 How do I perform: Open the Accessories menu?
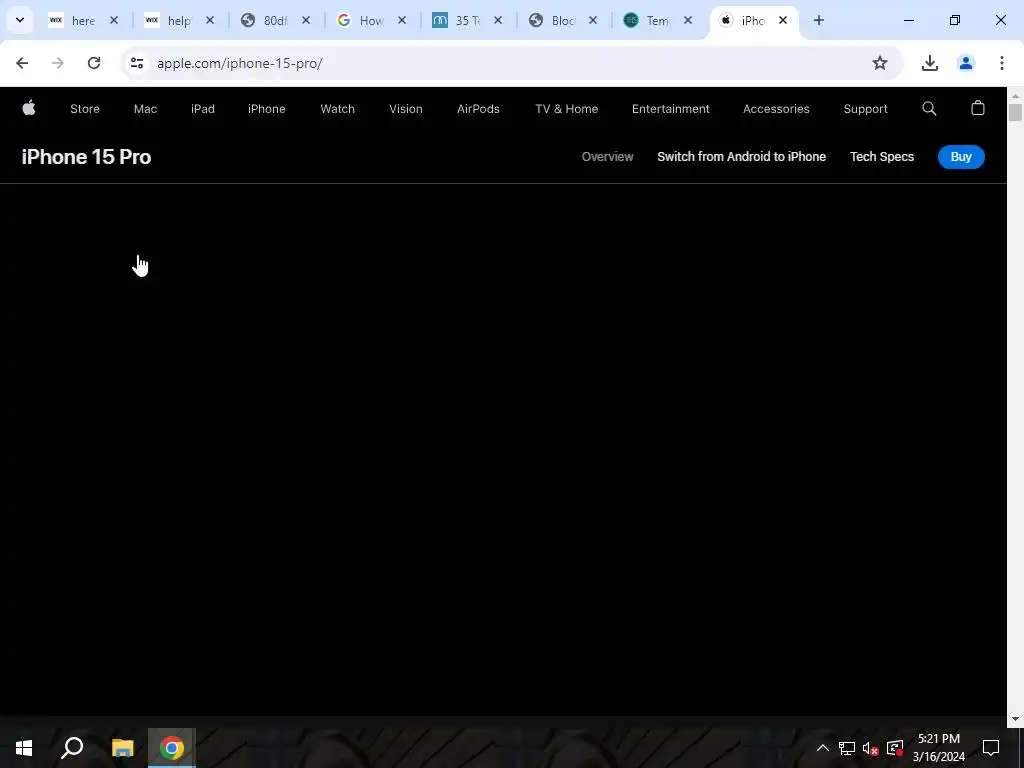click(776, 109)
